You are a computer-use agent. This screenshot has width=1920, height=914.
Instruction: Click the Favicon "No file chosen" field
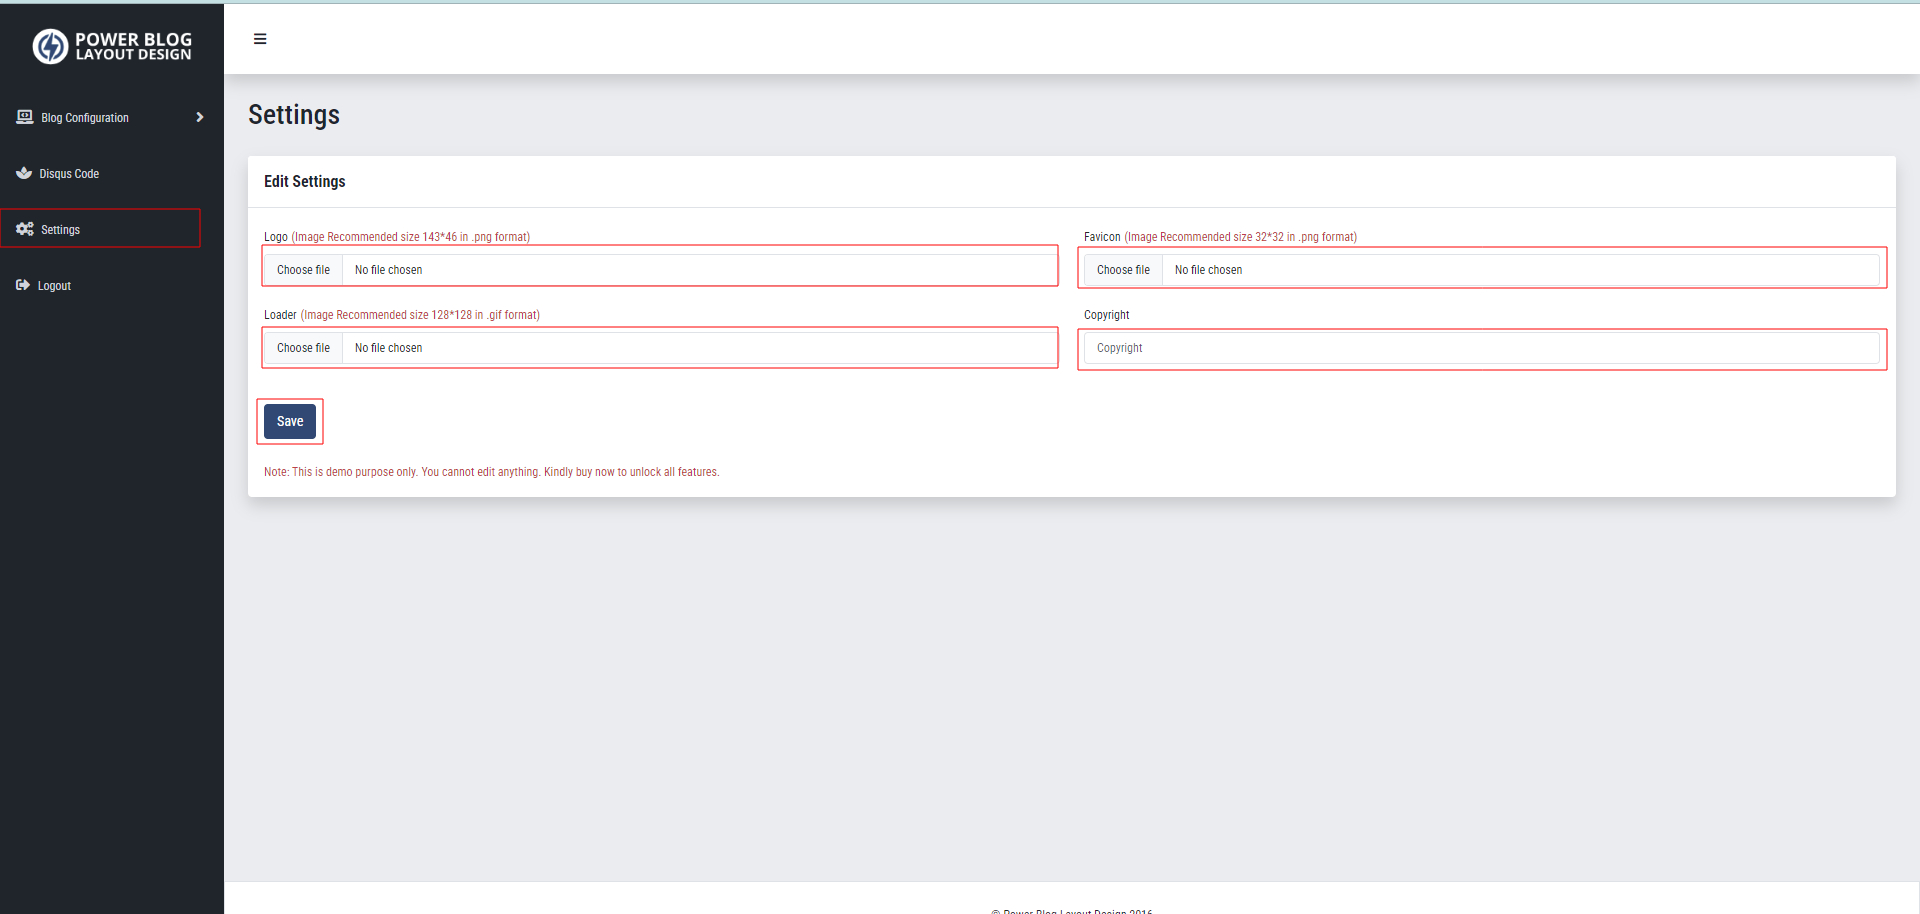click(x=1518, y=270)
